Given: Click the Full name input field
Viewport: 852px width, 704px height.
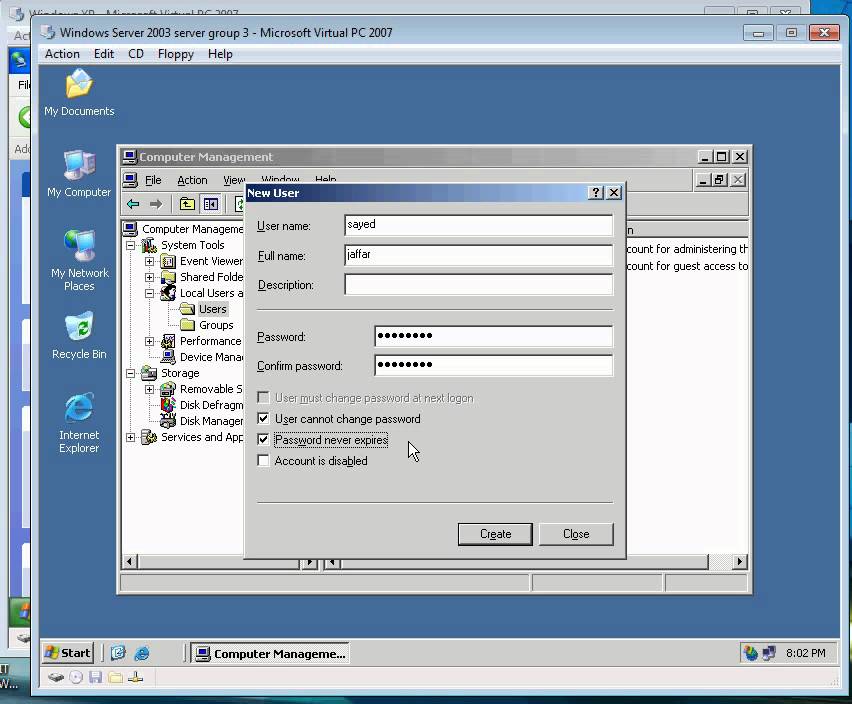Looking at the screenshot, I should coord(479,255).
